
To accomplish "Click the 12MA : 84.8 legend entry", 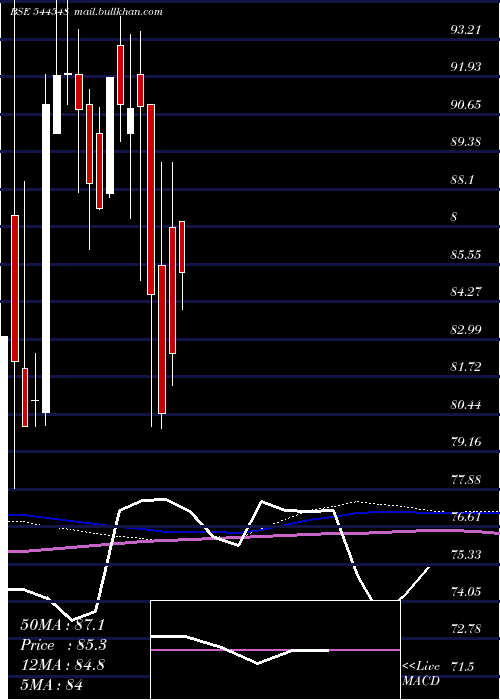I will (62, 665).
